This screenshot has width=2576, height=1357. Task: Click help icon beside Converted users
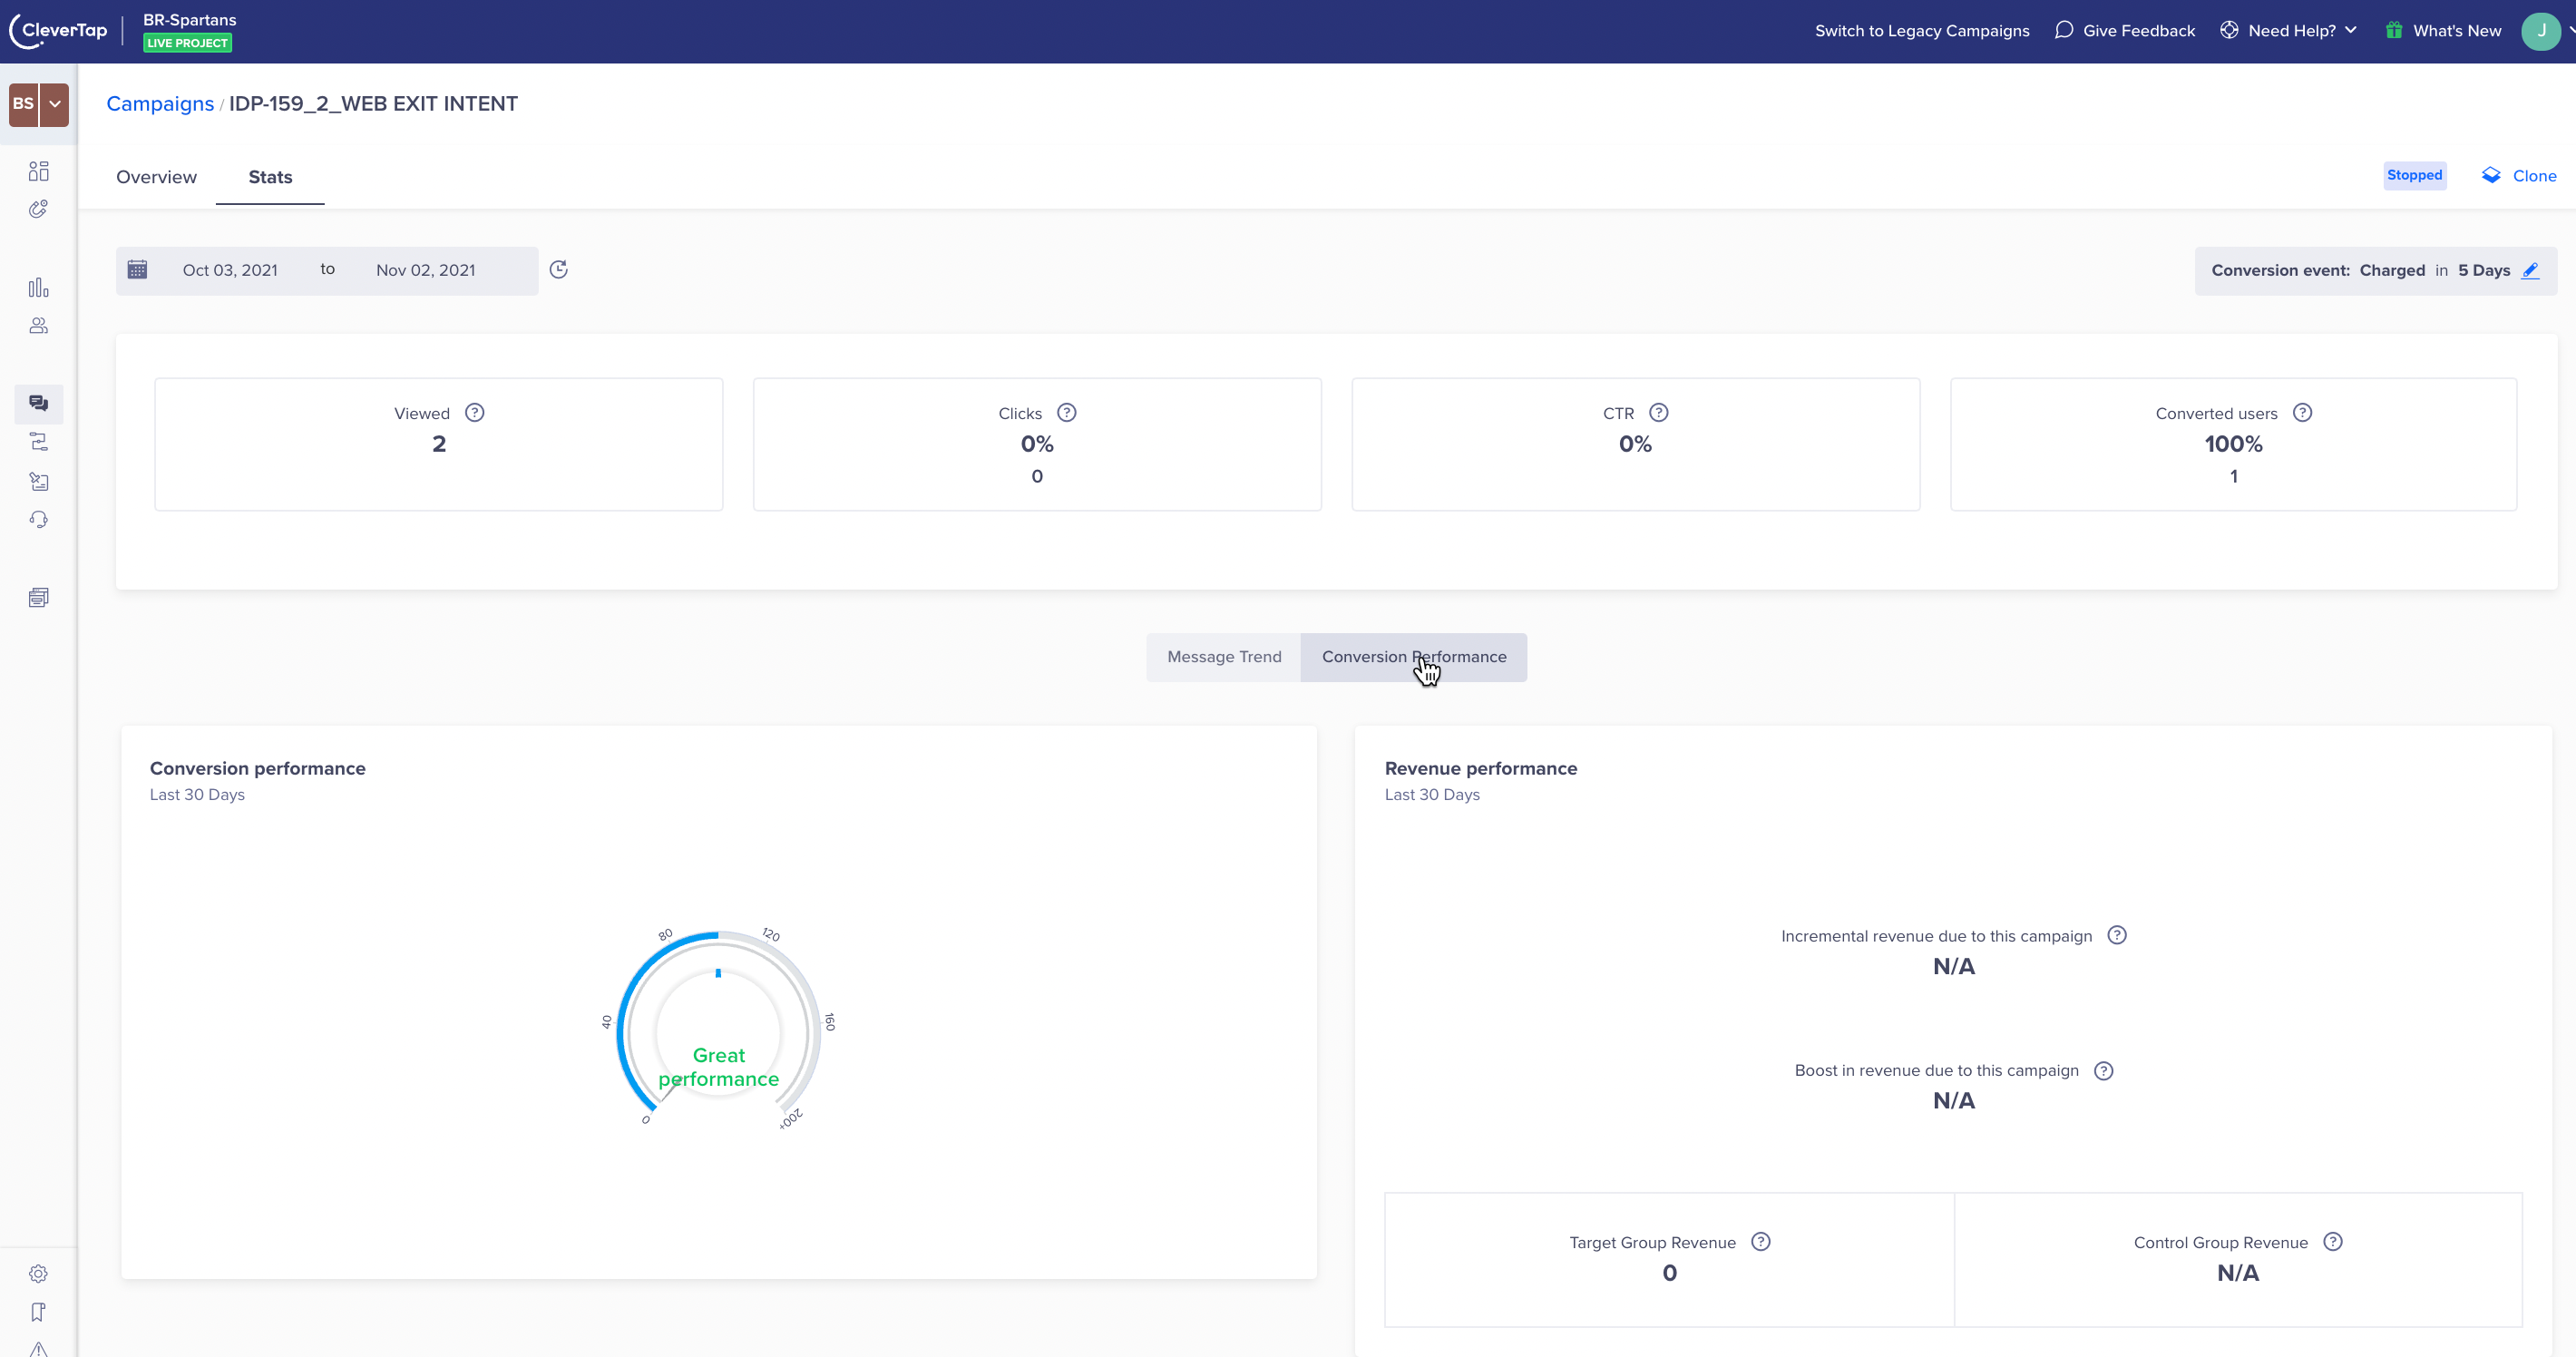pyautogui.click(x=2302, y=413)
